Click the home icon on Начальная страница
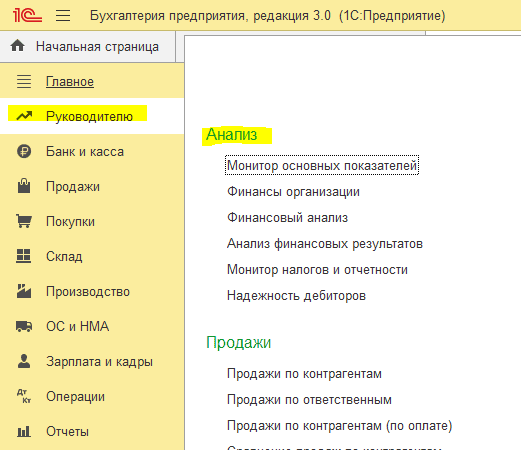Image resolution: width=521 pixels, height=450 pixels. click(x=18, y=46)
